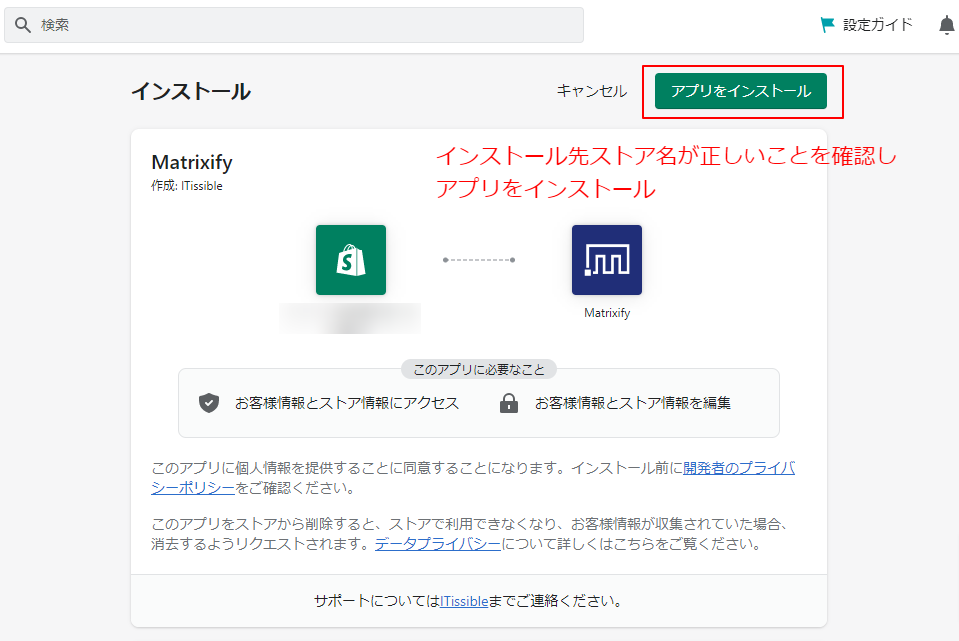Click the 作成: ITissible author text
The width and height of the screenshot is (959, 641).
pos(187,186)
